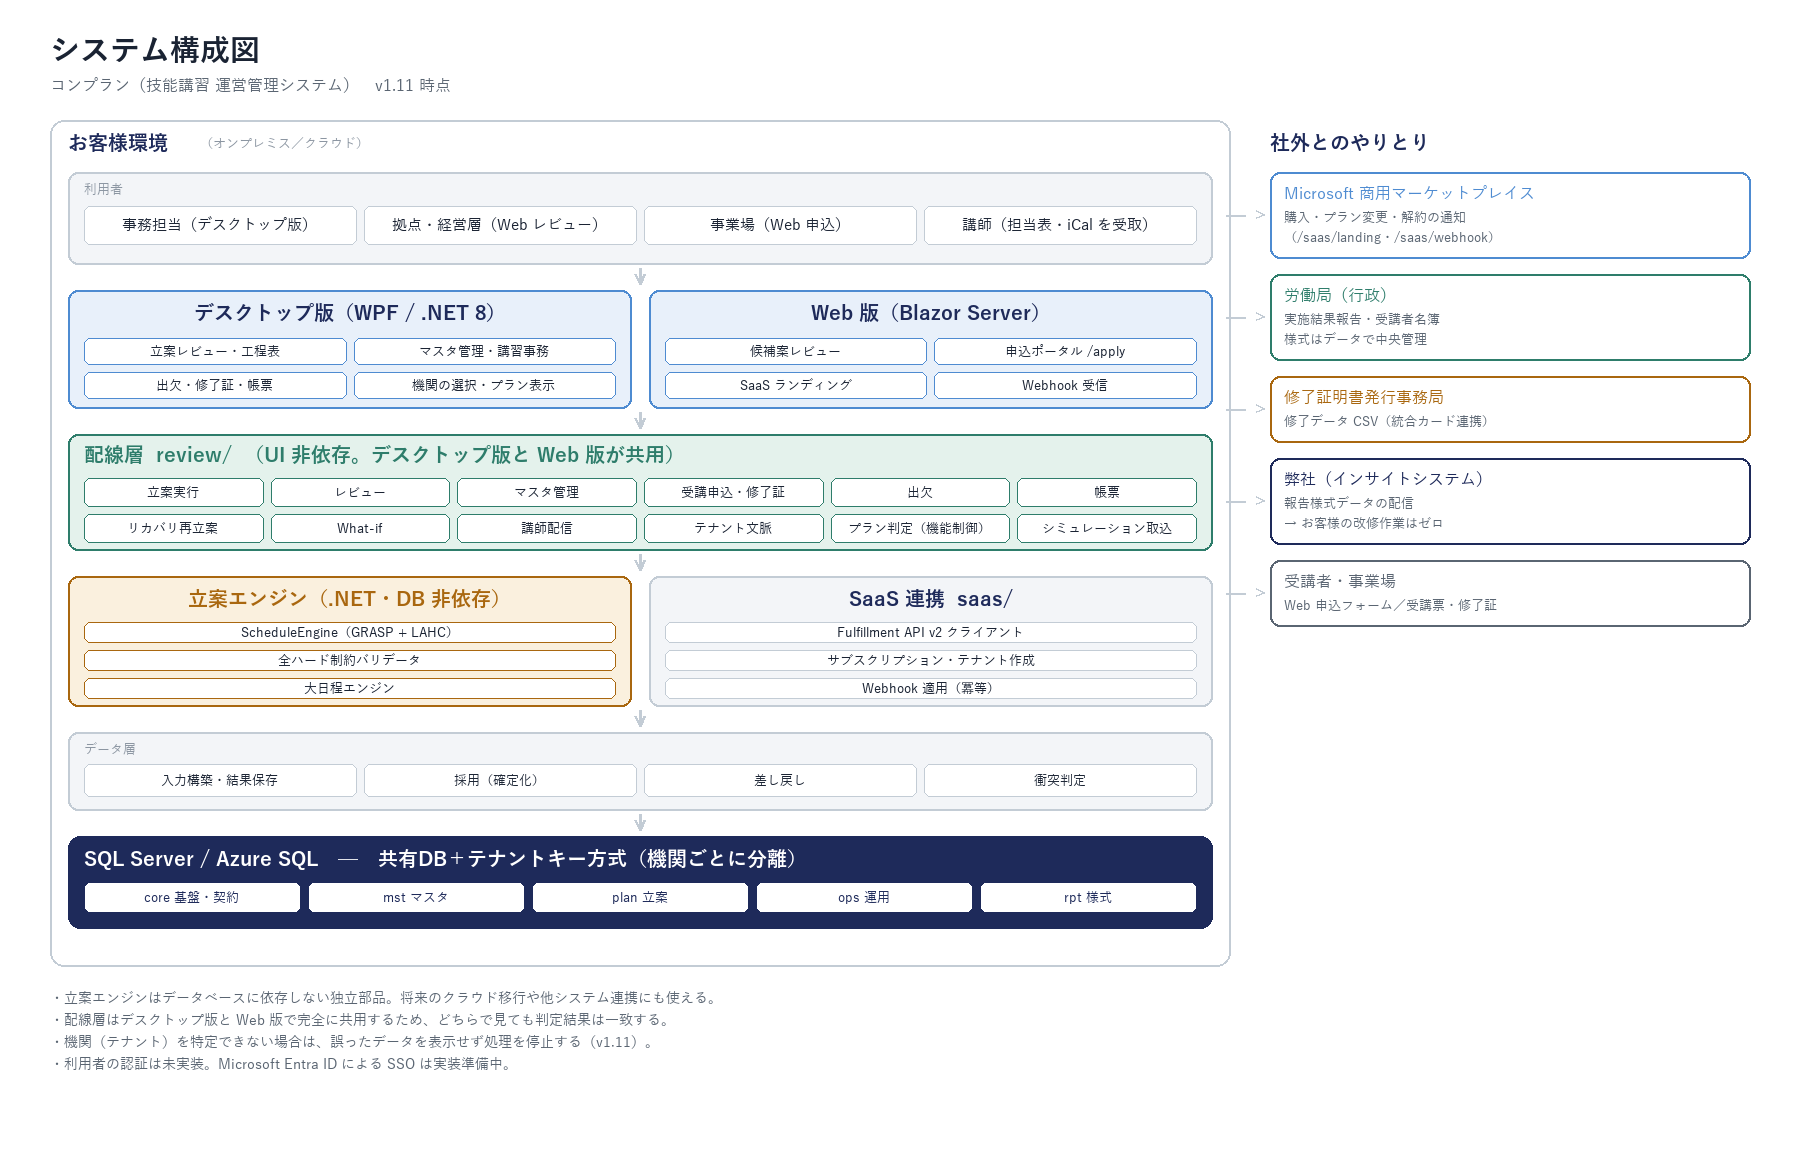
Task: Click the プラン判定（機能制御）box
Action: coord(920,528)
